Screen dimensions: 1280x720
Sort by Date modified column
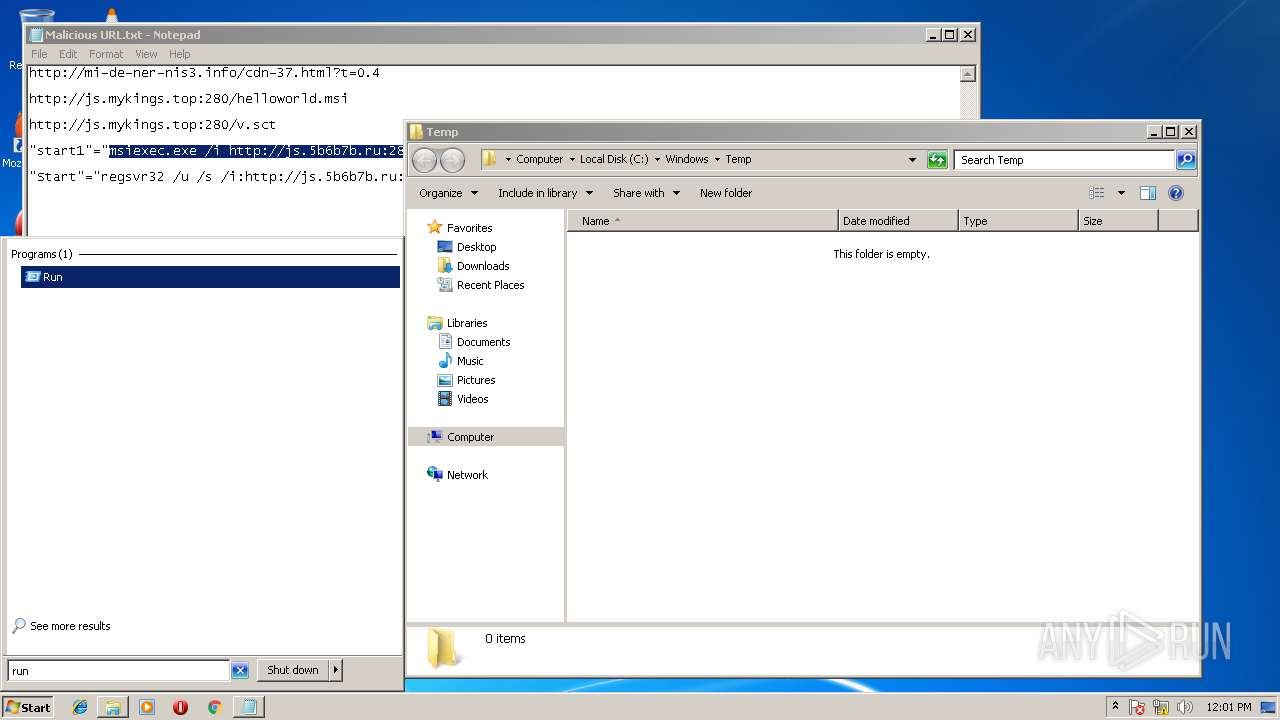click(x=898, y=221)
